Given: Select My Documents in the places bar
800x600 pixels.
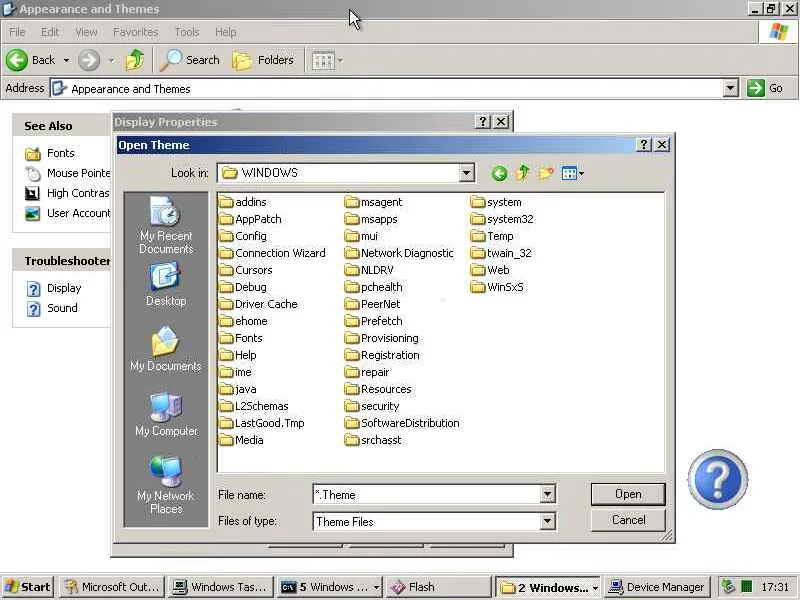Looking at the screenshot, I should click(166, 349).
